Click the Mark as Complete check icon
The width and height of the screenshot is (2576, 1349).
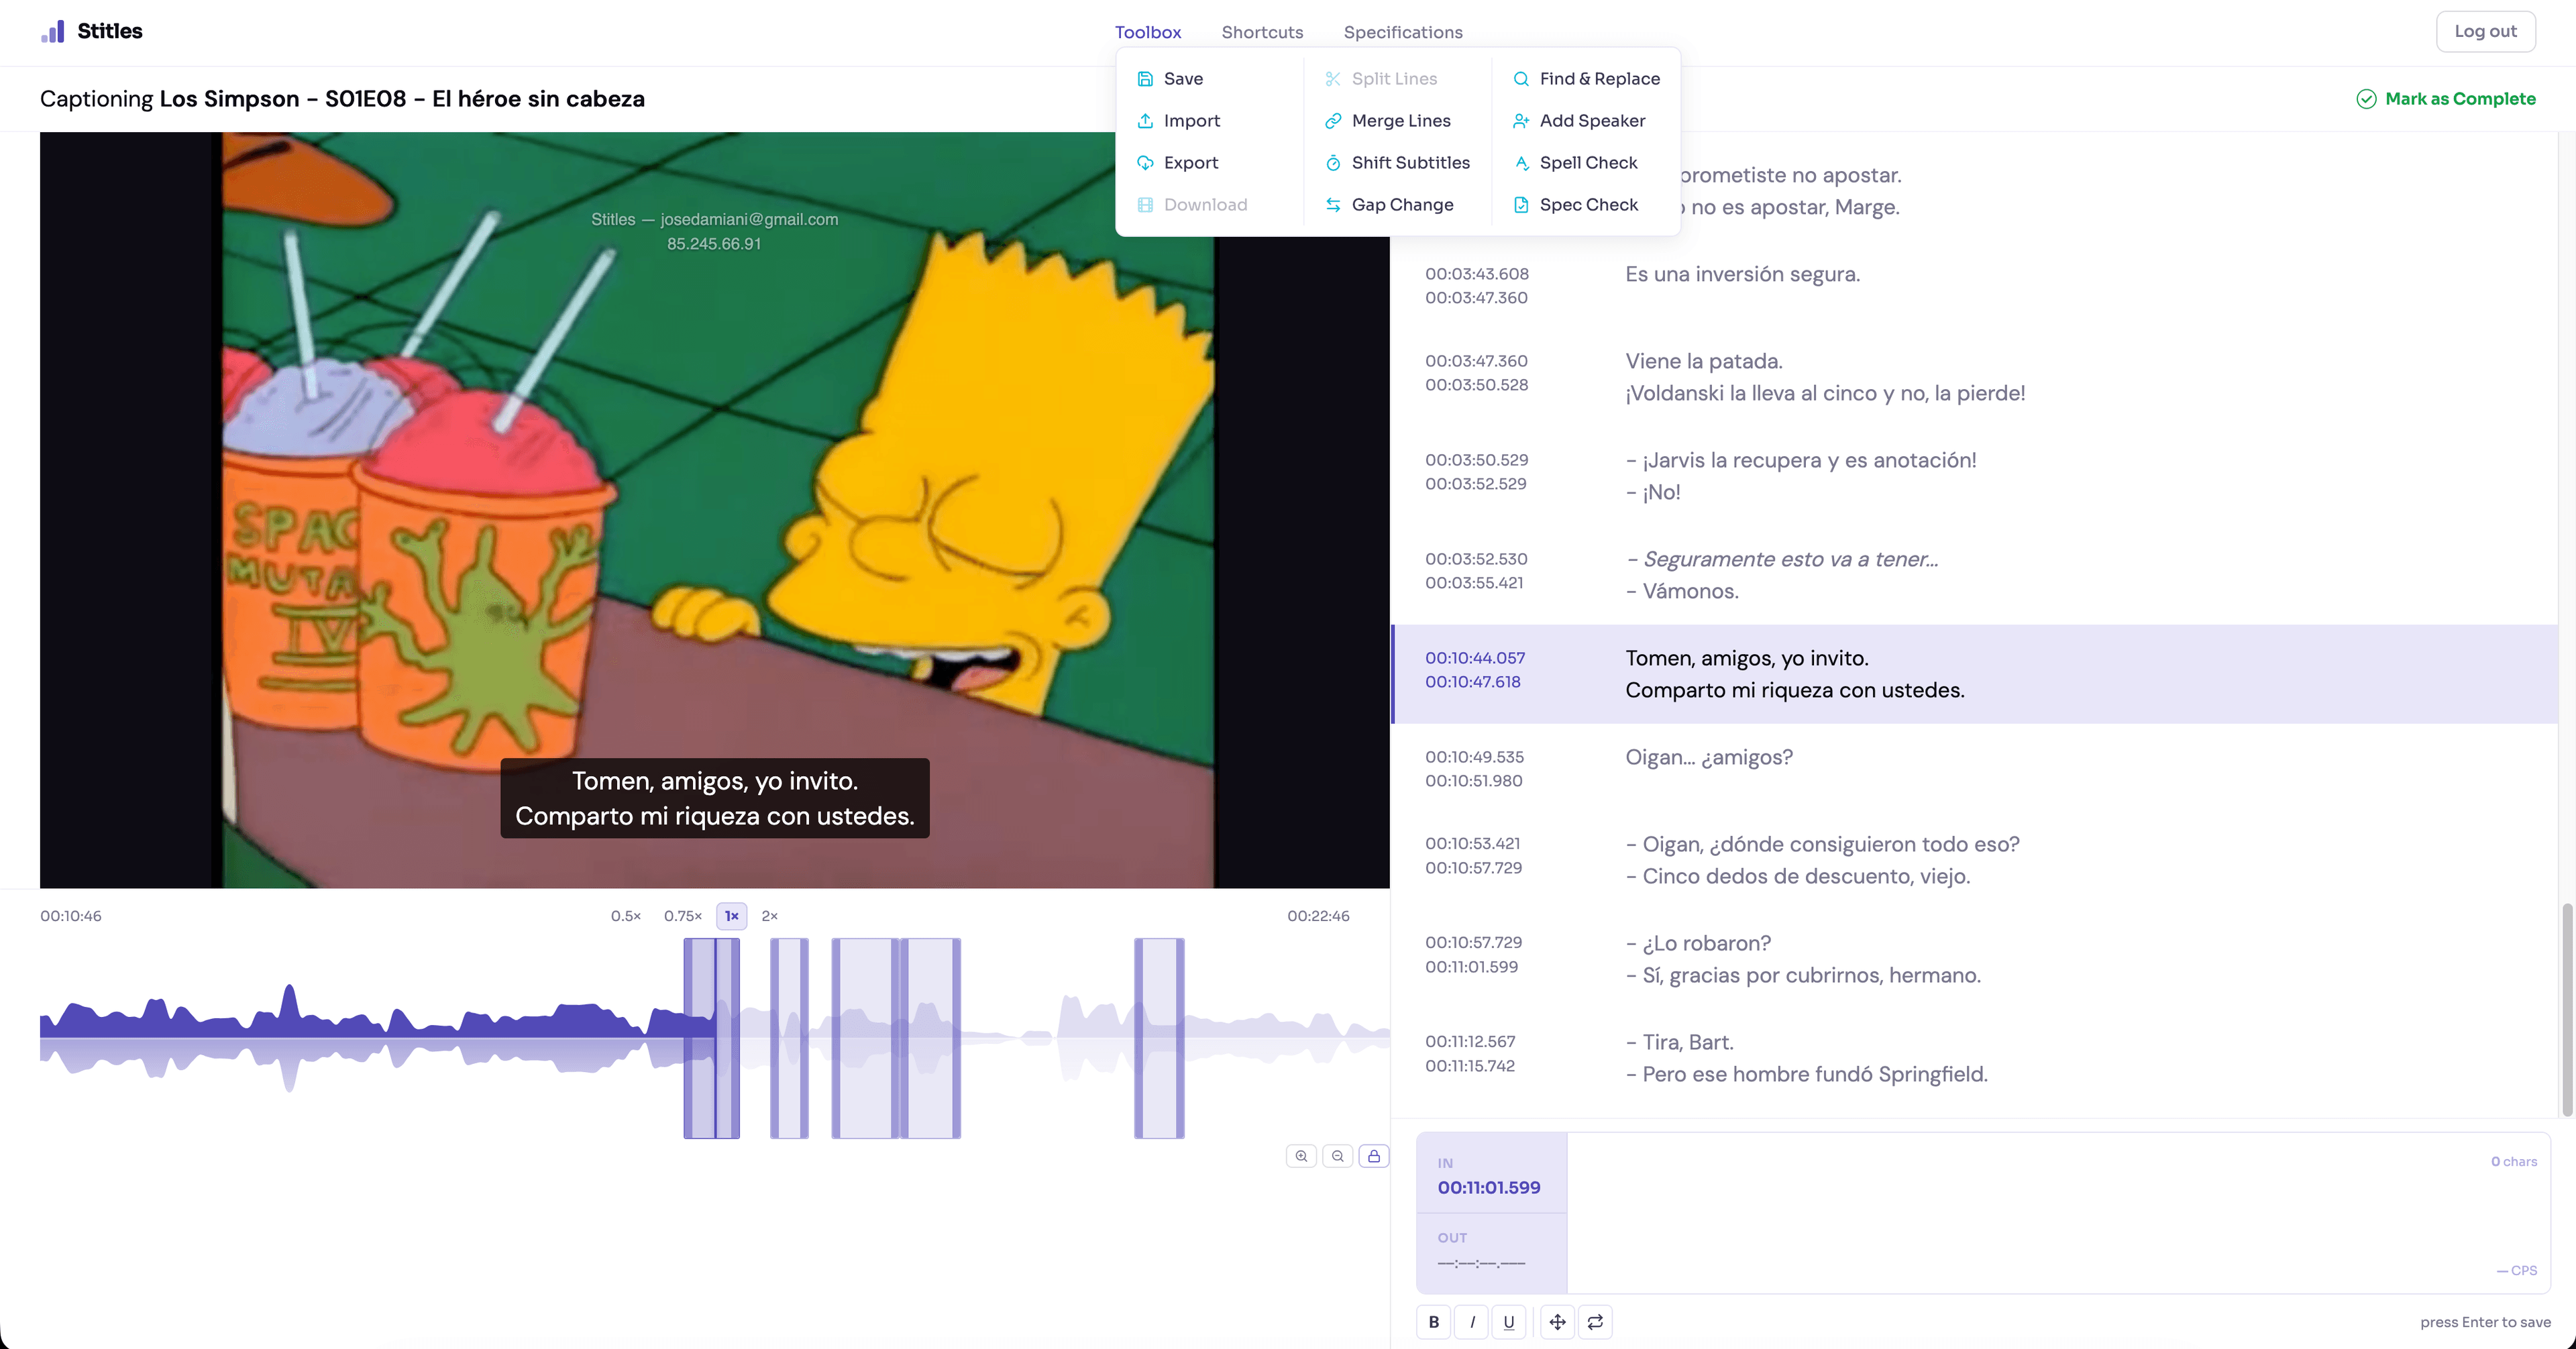(2366, 99)
